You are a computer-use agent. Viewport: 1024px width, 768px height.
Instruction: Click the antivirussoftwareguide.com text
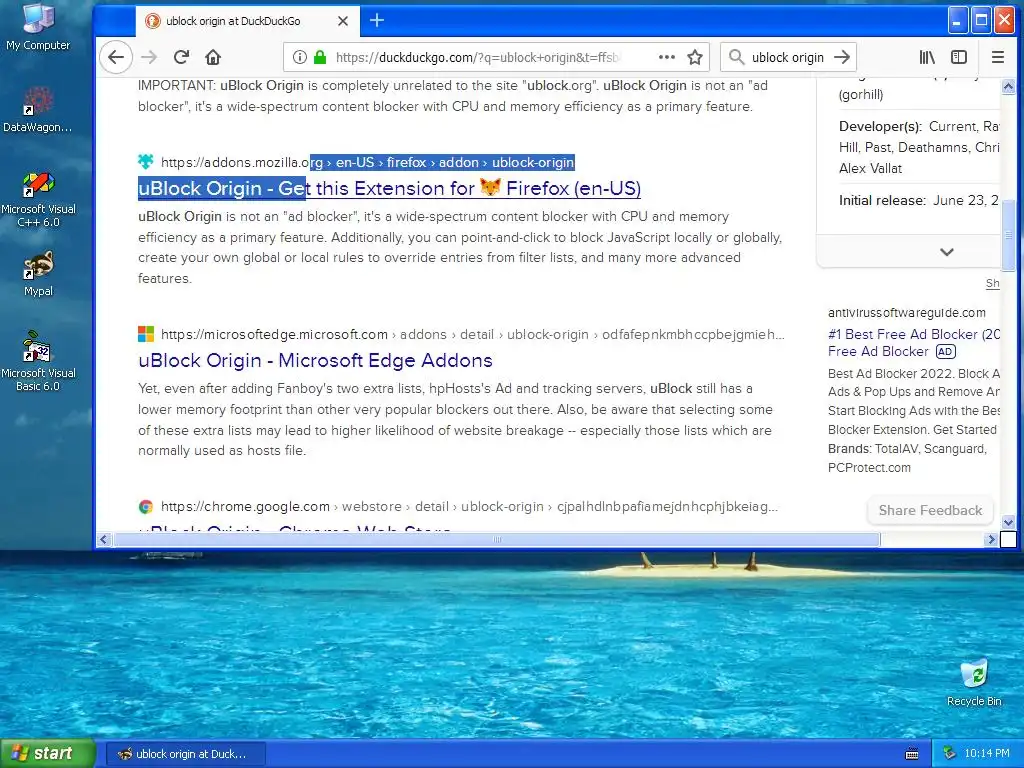tap(906, 313)
